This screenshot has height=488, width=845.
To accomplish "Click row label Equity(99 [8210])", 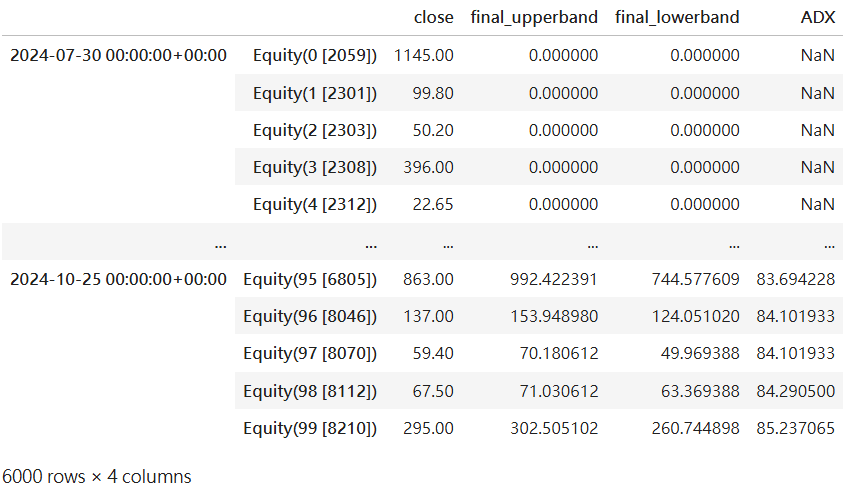I will click(x=310, y=428).
